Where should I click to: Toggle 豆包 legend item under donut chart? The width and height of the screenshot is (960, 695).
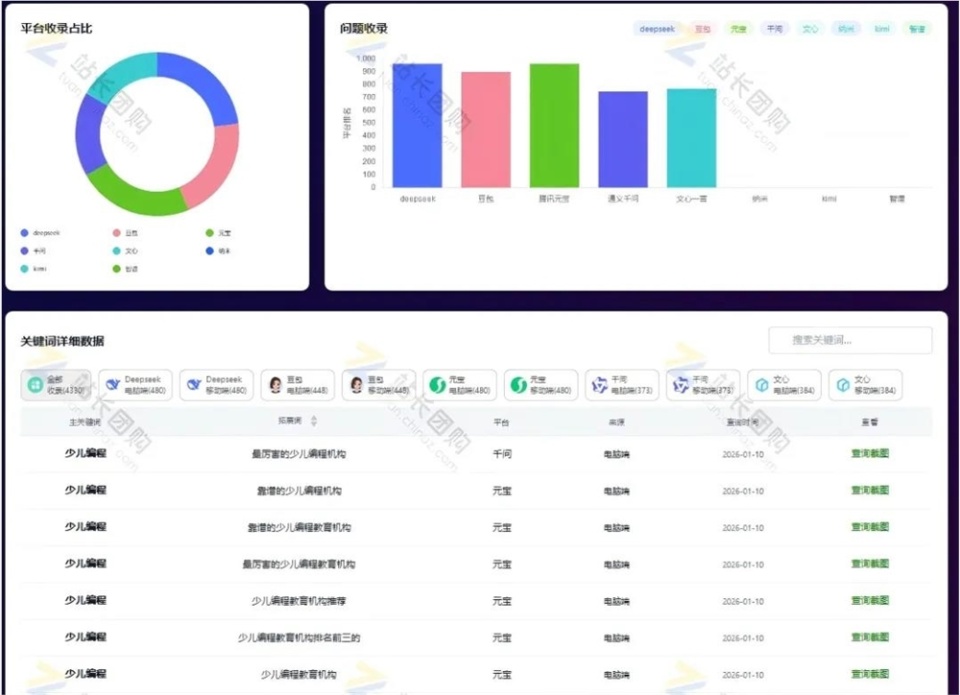125,233
